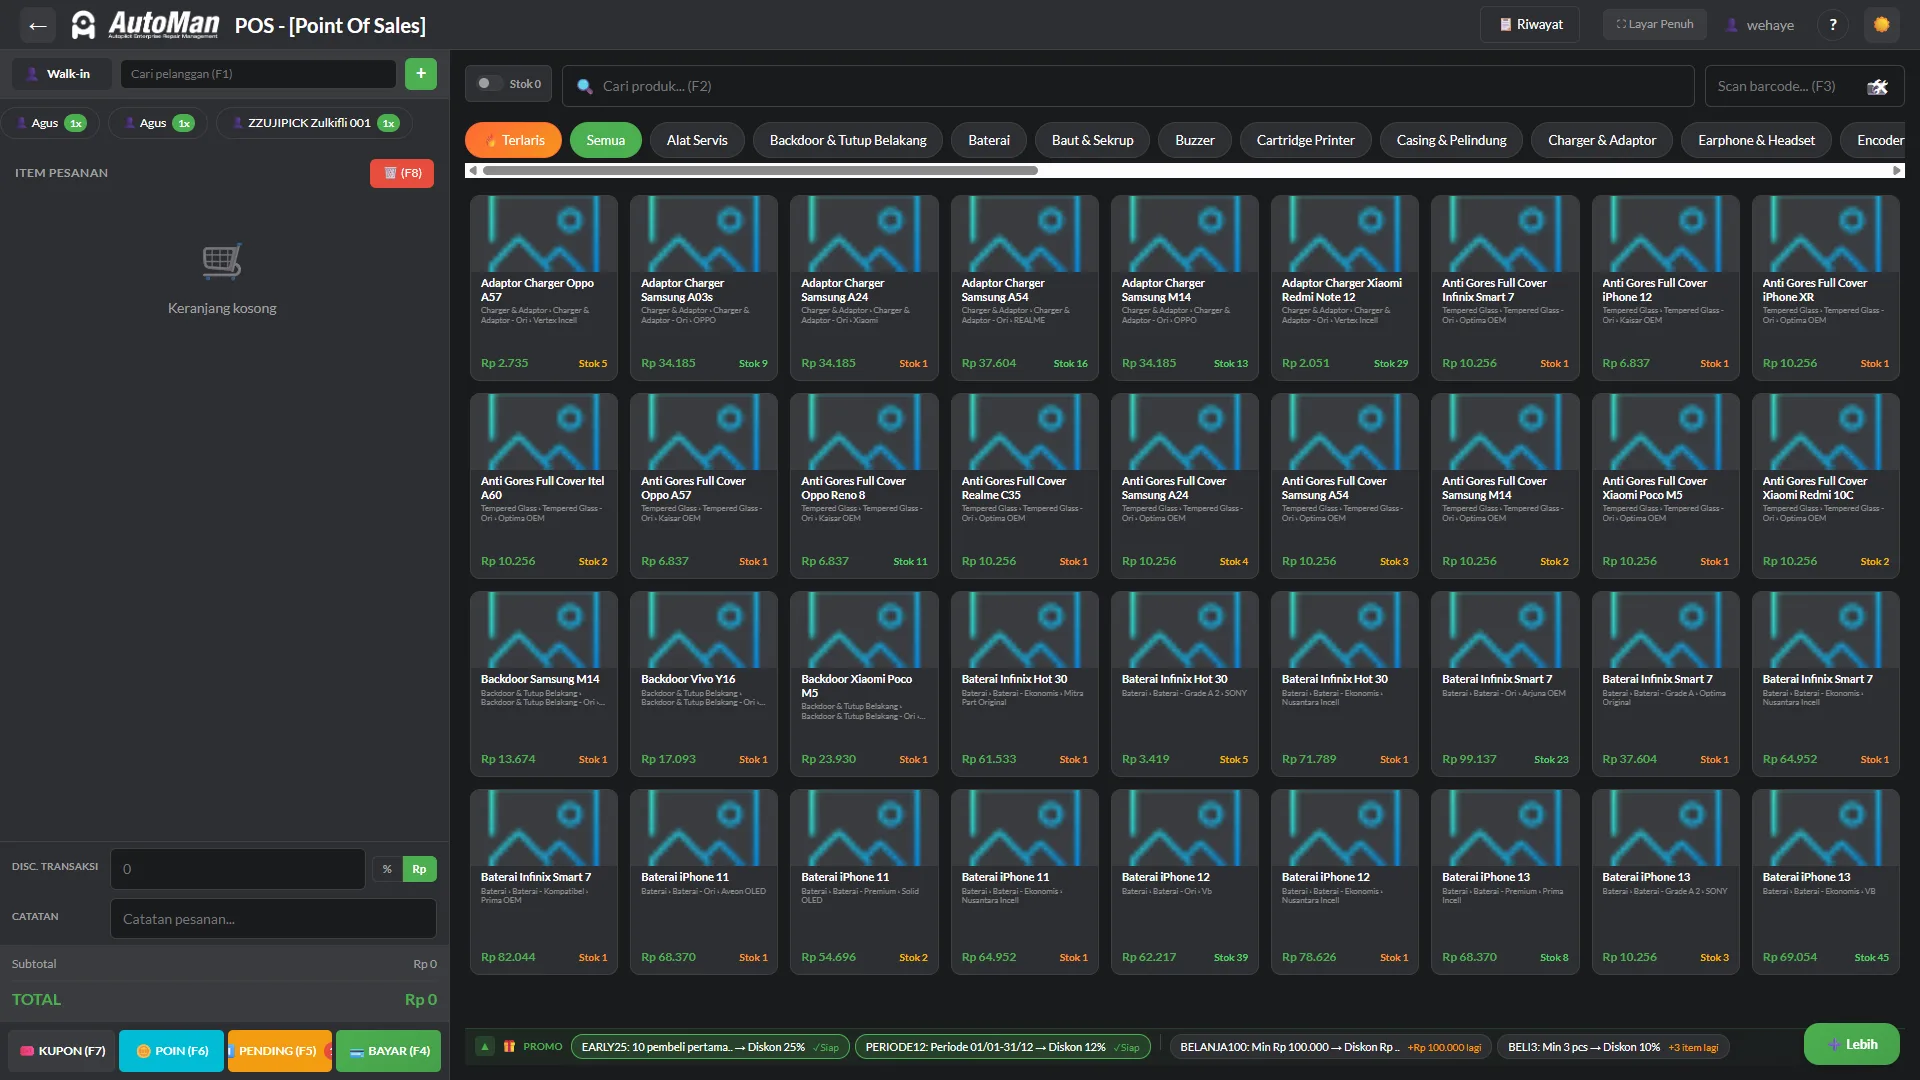Select the Backdoor Xiaomi Poco M5 product
This screenshot has width=1920, height=1080.
[864, 684]
